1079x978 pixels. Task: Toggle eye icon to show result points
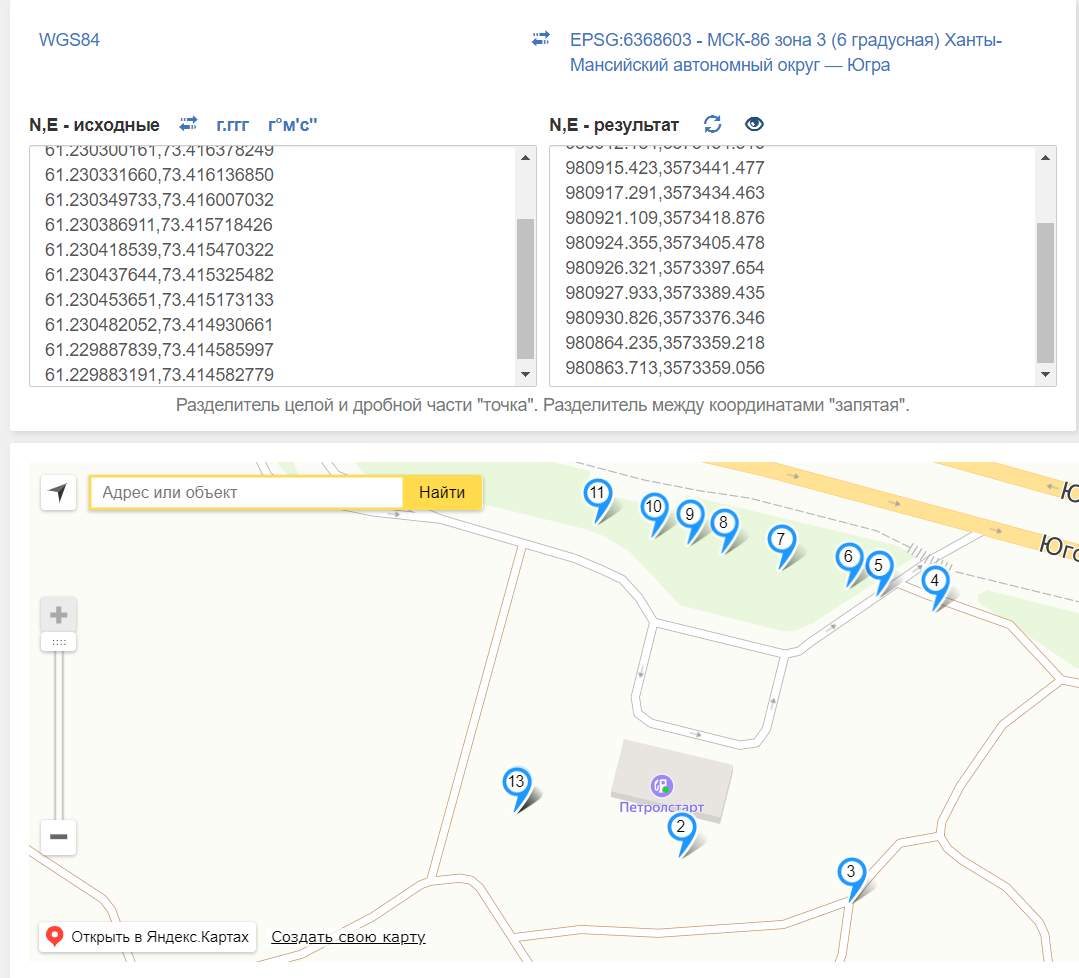point(754,124)
